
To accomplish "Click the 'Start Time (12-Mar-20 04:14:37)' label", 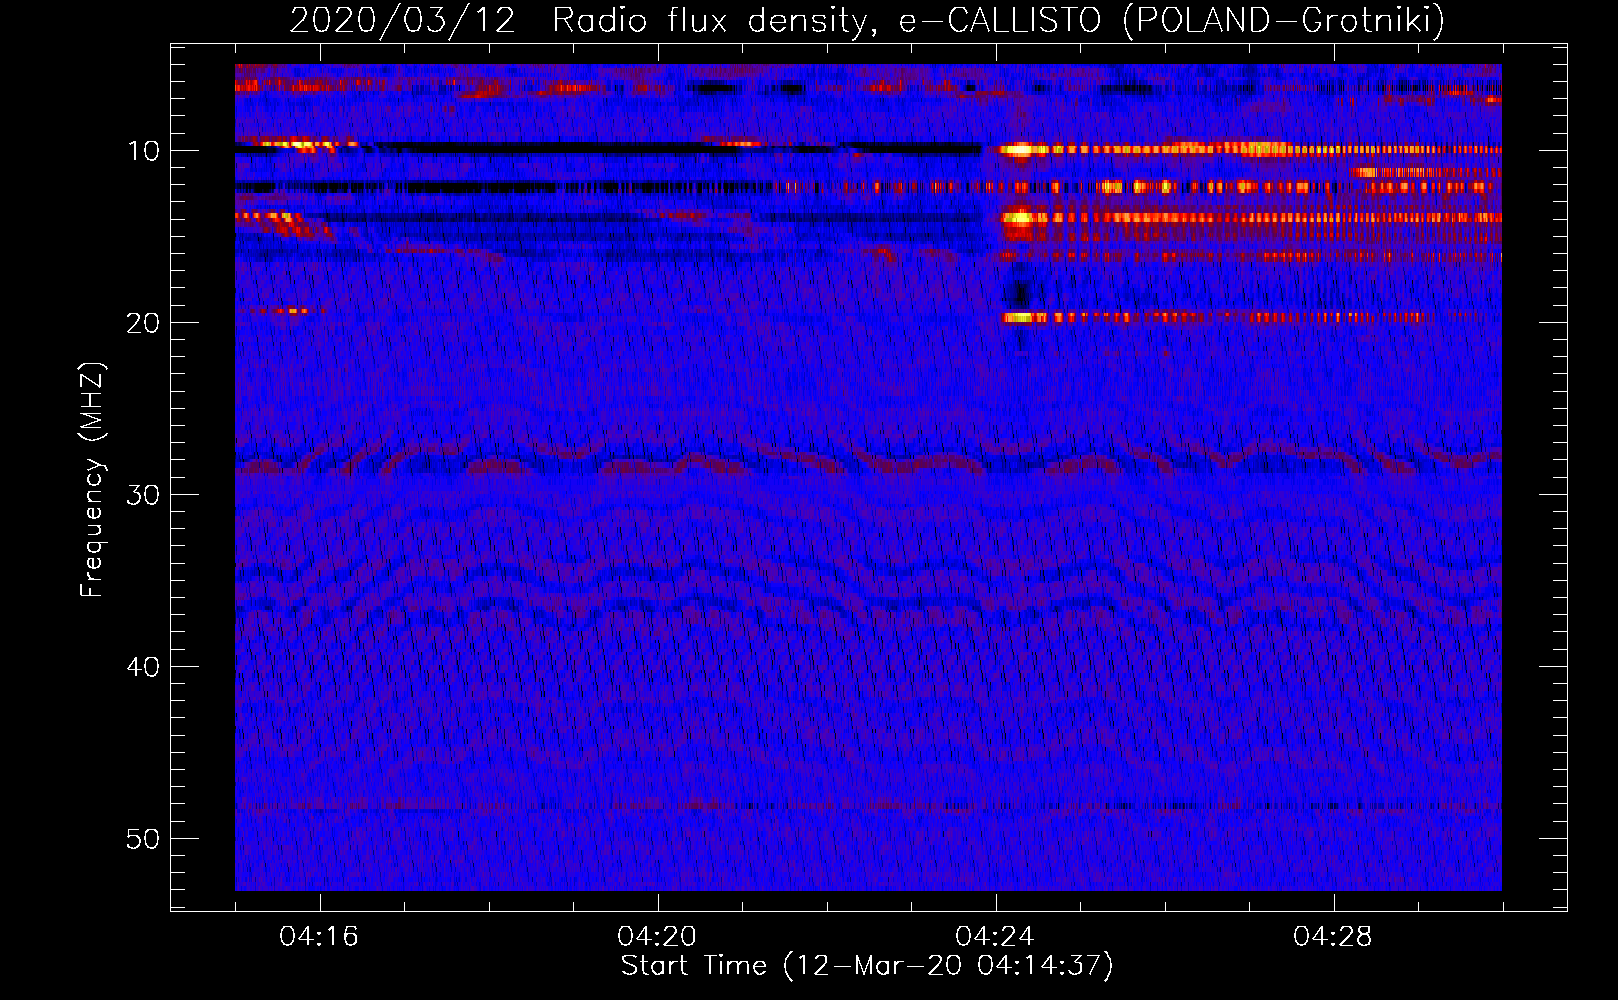I will pyautogui.click(x=867, y=966).
